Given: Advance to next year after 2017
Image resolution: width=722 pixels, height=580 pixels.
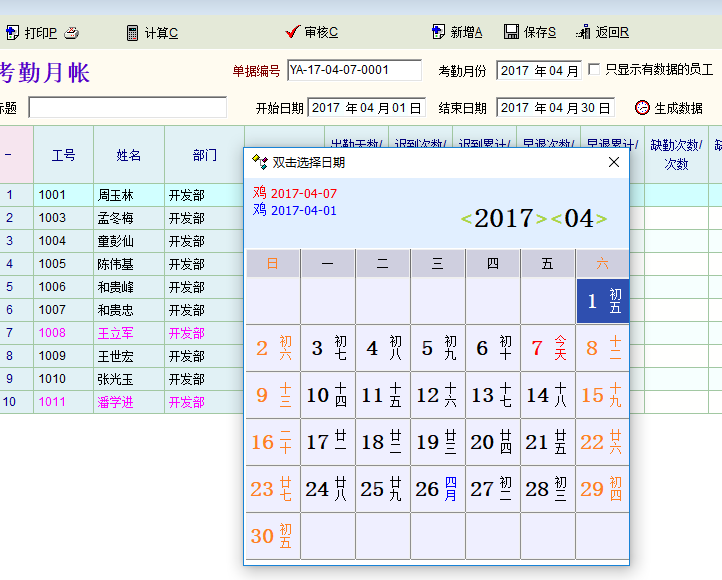Looking at the screenshot, I should click(x=541, y=219).
